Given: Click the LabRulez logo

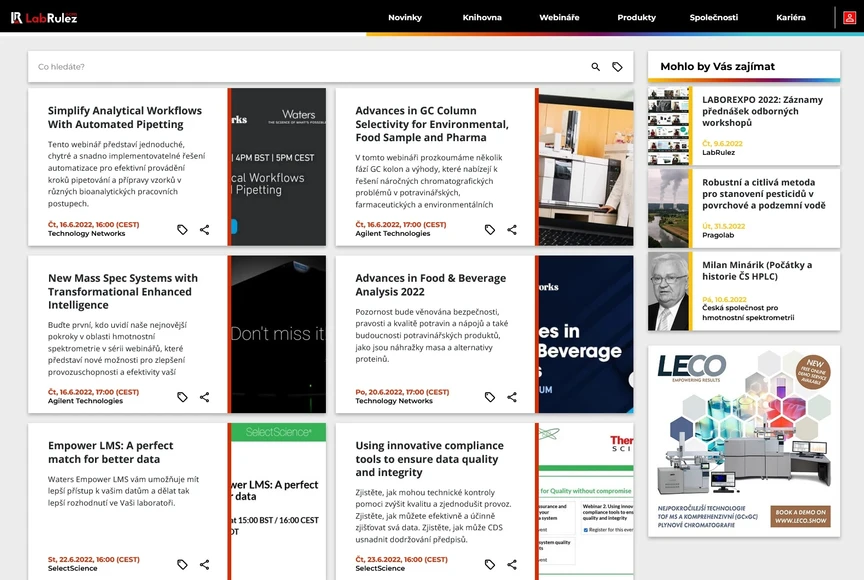Looking at the screenshot, I should click(x=45, y=17).
